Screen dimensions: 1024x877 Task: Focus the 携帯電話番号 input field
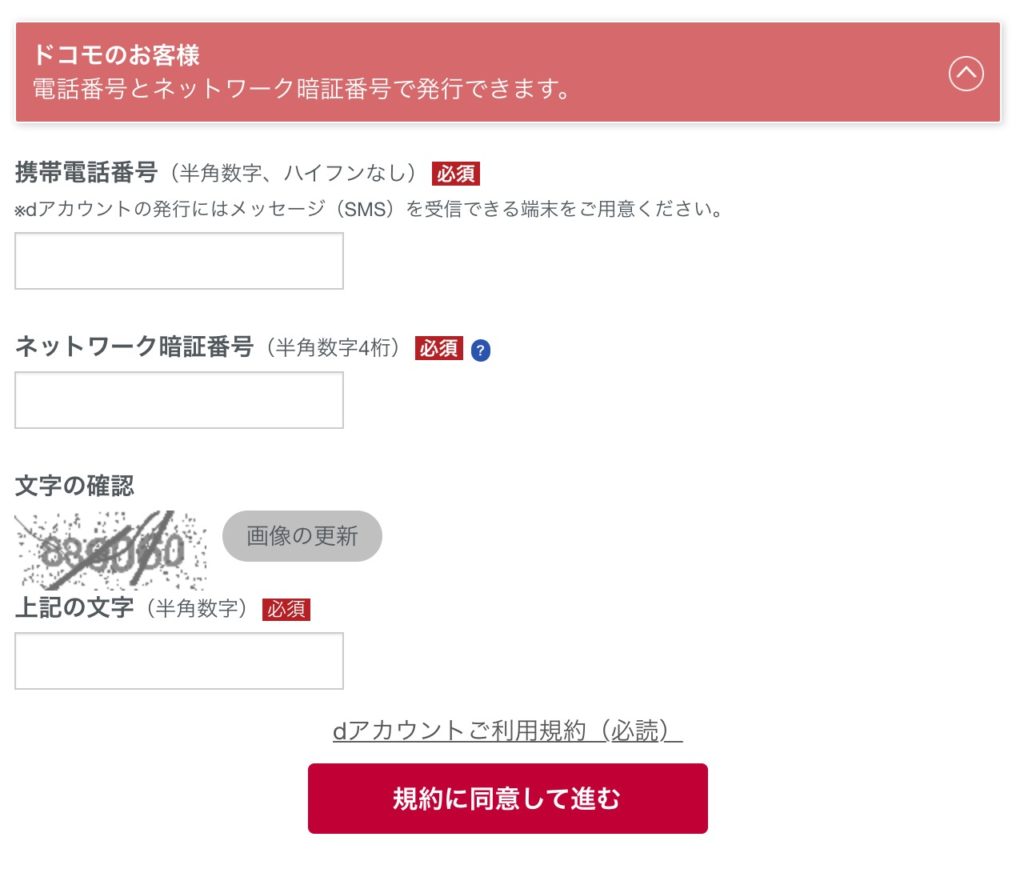coord(179,261)
